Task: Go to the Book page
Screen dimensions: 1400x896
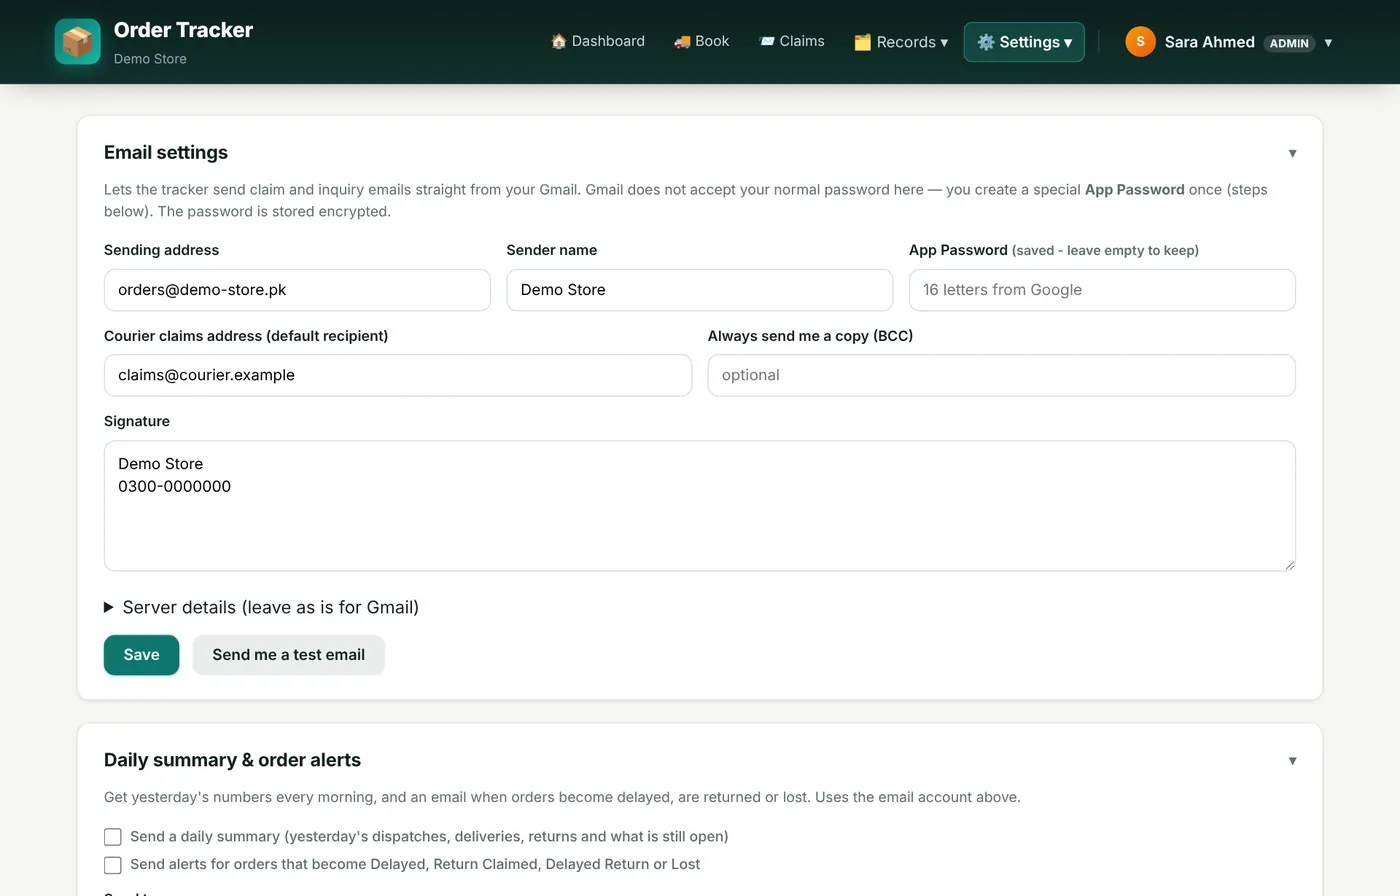Action: (x=701, y=41)
